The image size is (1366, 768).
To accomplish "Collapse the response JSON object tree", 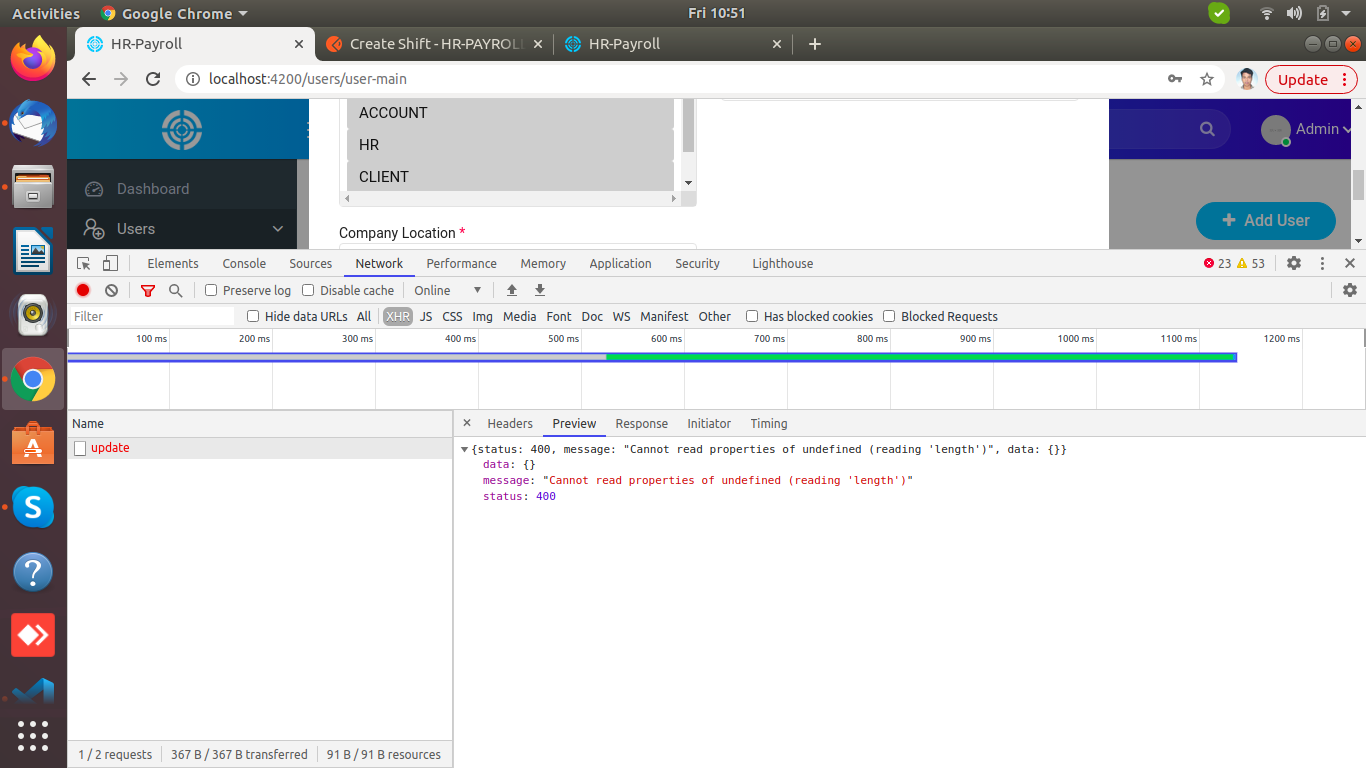I will click(x=464, y=450).
